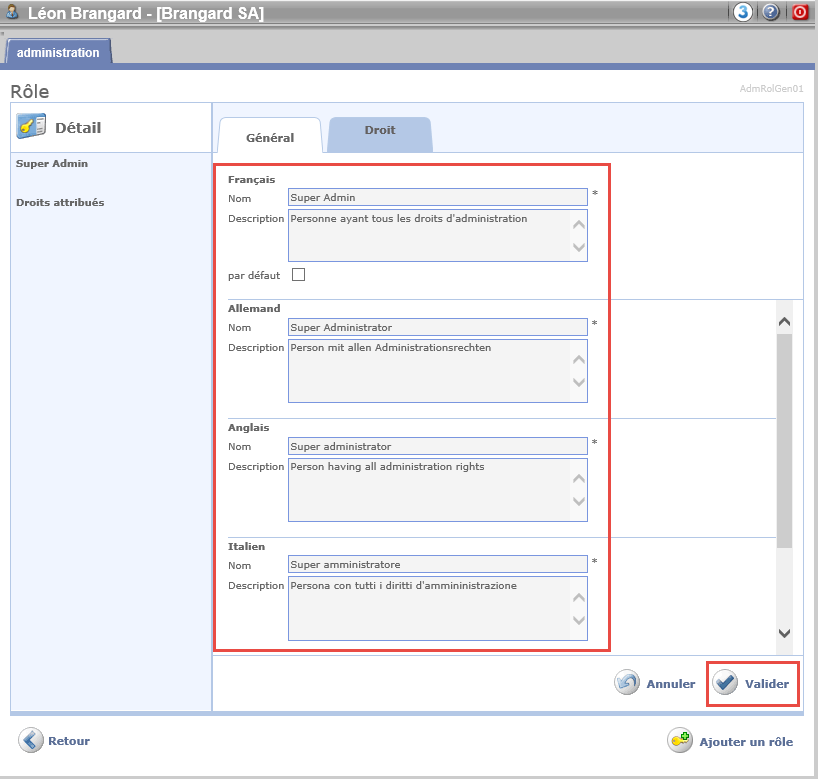Toggle the 'par défaut' checkbox
Viewport: 818px width, 779px height.
298,275
